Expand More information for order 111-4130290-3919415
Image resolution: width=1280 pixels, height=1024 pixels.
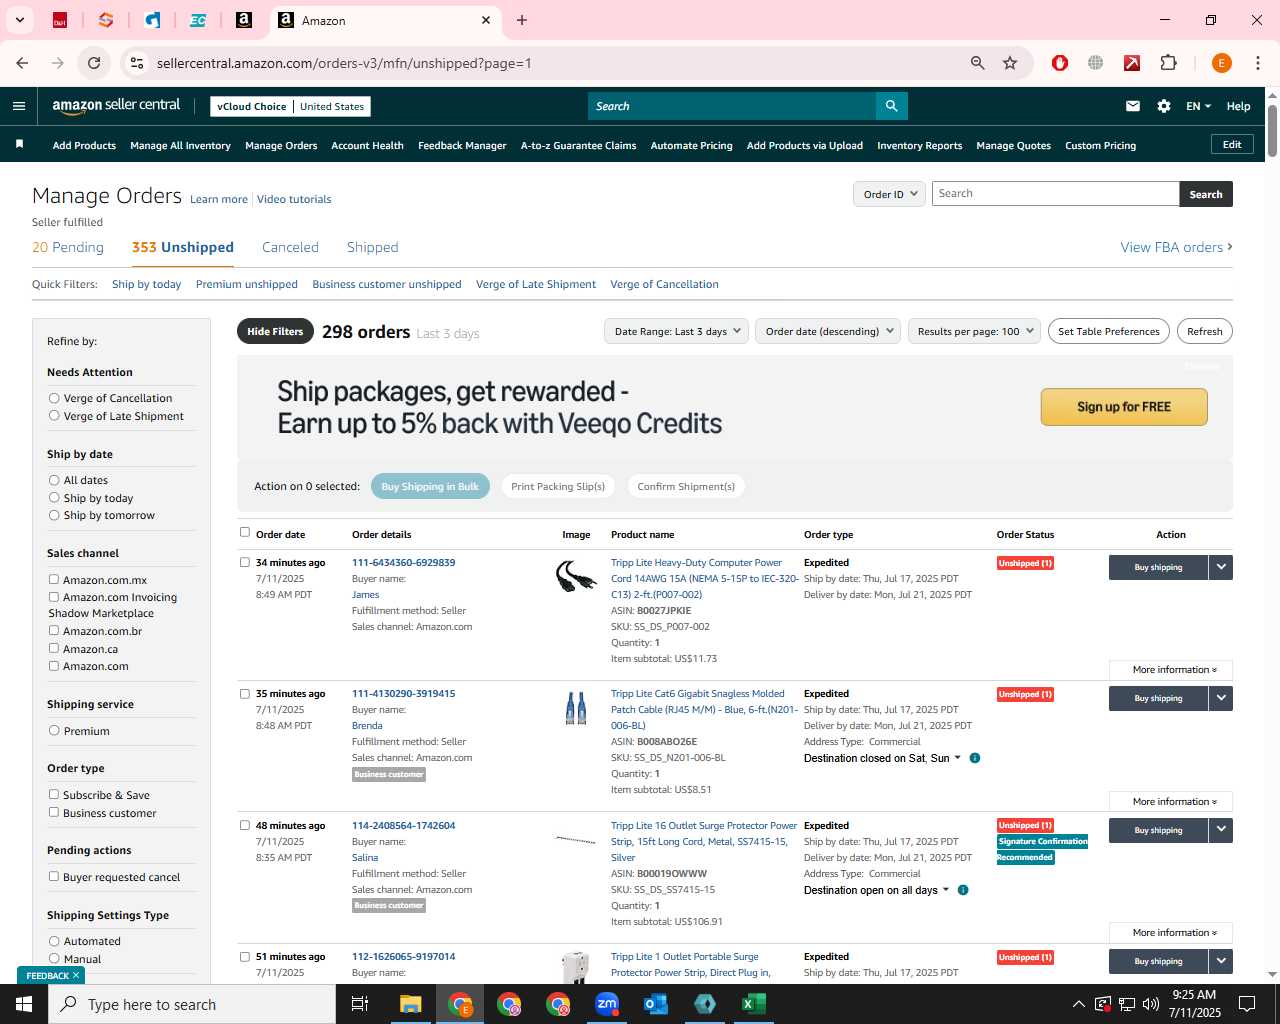1171,802
